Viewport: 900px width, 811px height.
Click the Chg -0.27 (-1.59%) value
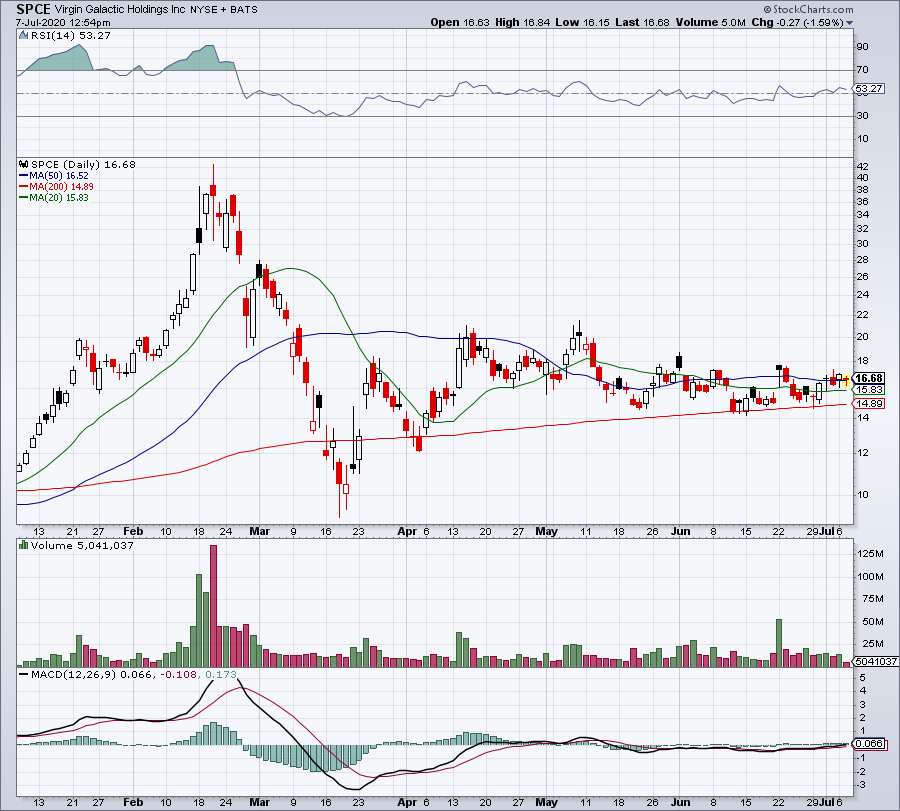click(x=797, y=22)
